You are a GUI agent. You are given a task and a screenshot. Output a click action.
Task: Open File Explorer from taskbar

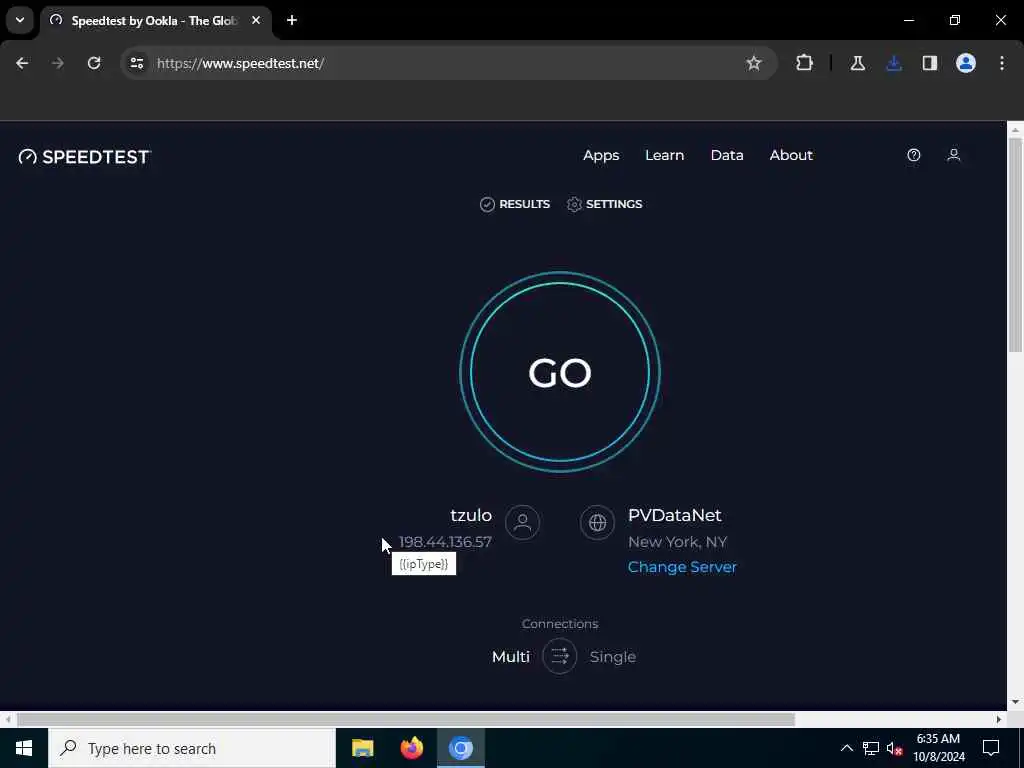(x=362, y=748)
